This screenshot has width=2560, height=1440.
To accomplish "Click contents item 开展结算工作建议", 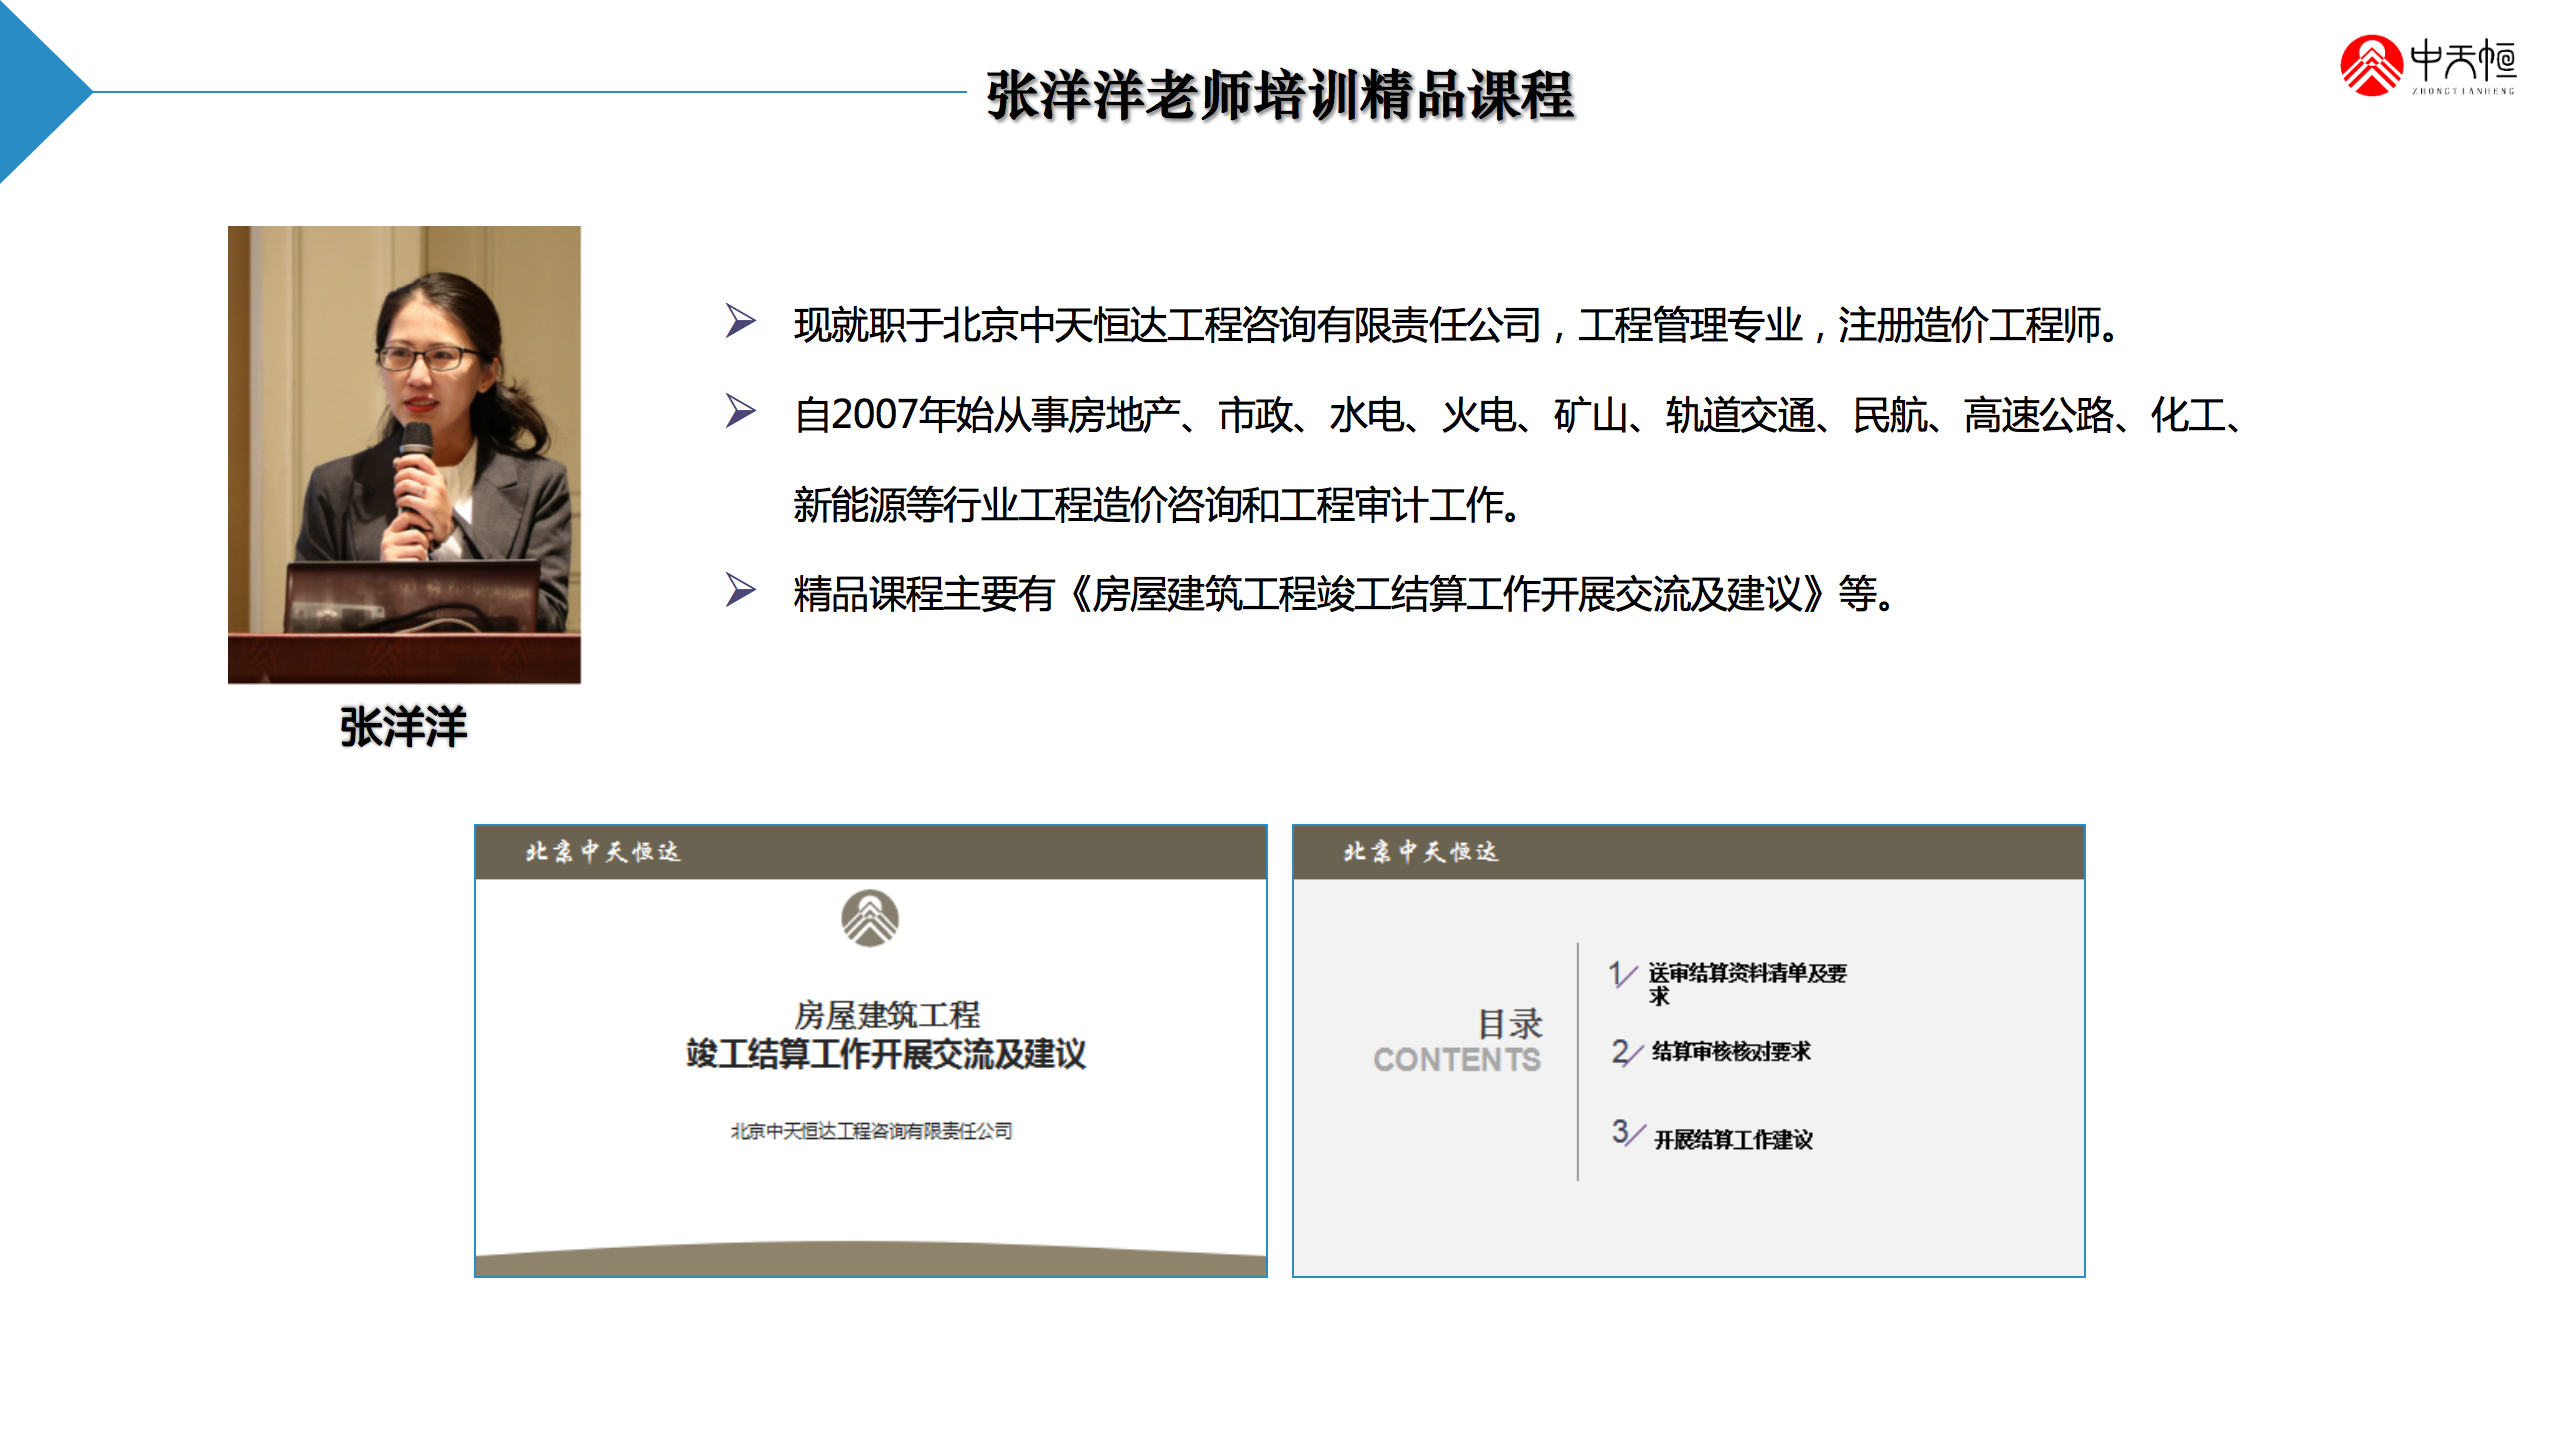I will pyautogui.click(x=1733, y=1140).
